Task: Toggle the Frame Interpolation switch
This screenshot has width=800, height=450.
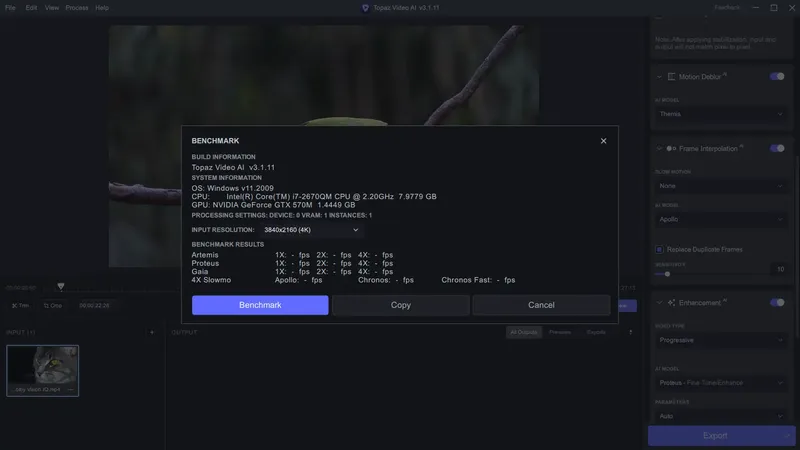Action: coord(777,148)
